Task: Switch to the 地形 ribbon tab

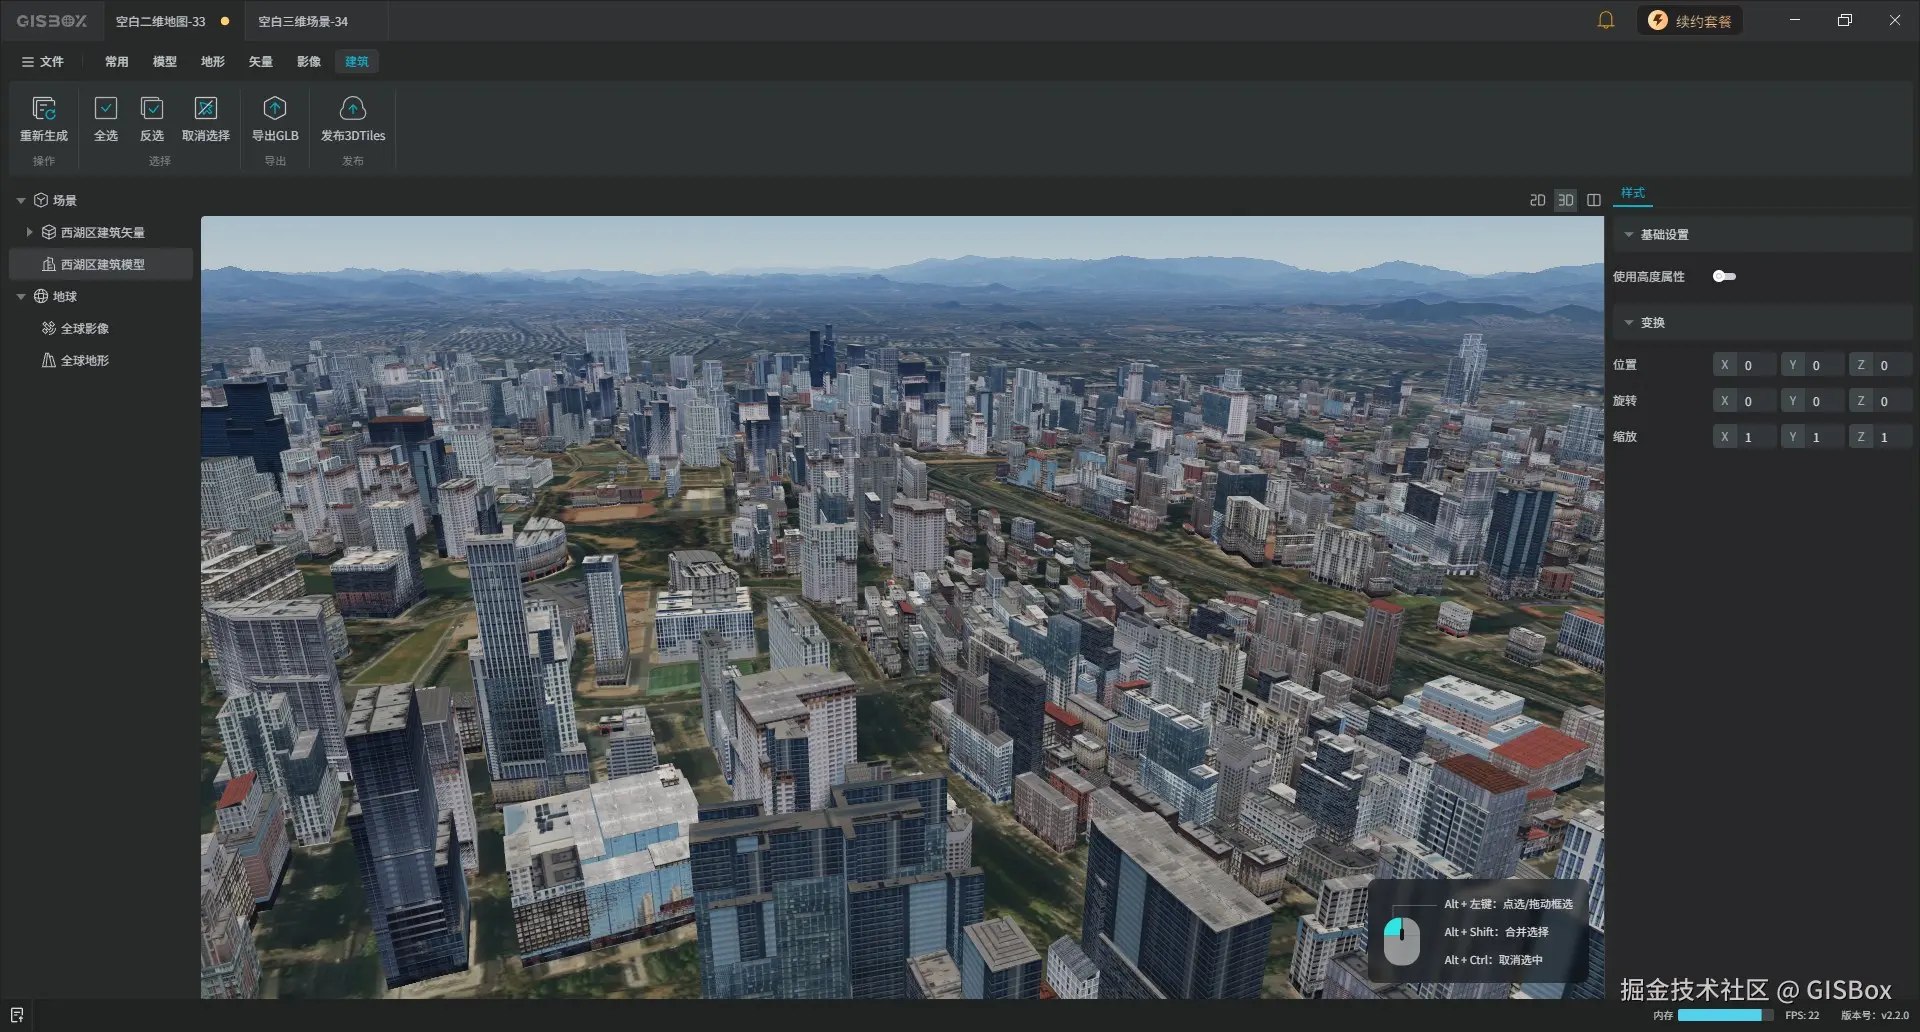Action: click(213, 61)
